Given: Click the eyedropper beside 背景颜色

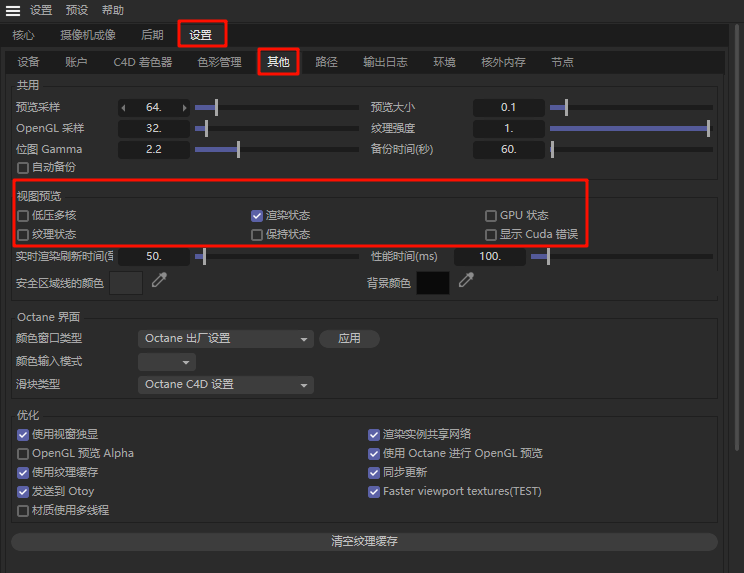Looking at the screenshot, I should [x=465, y=283].
